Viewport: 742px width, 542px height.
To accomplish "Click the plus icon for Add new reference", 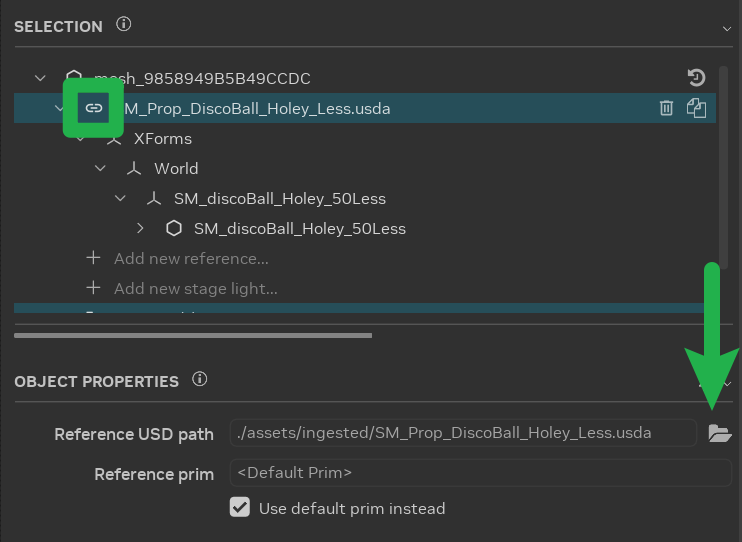I will (93, 258).
